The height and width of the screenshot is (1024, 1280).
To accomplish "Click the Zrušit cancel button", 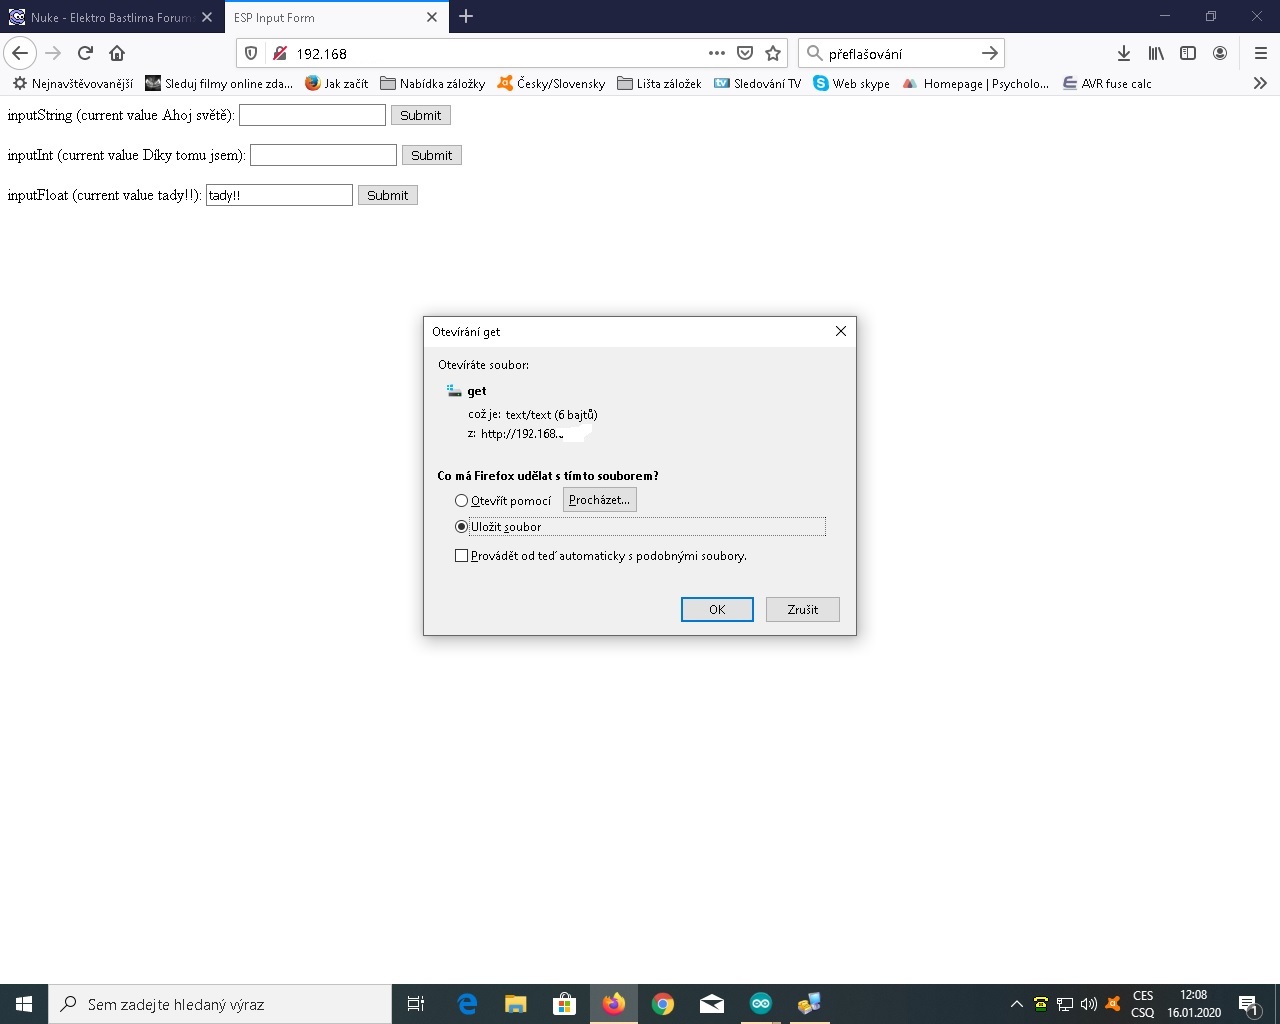I will [x=802, y=610].
